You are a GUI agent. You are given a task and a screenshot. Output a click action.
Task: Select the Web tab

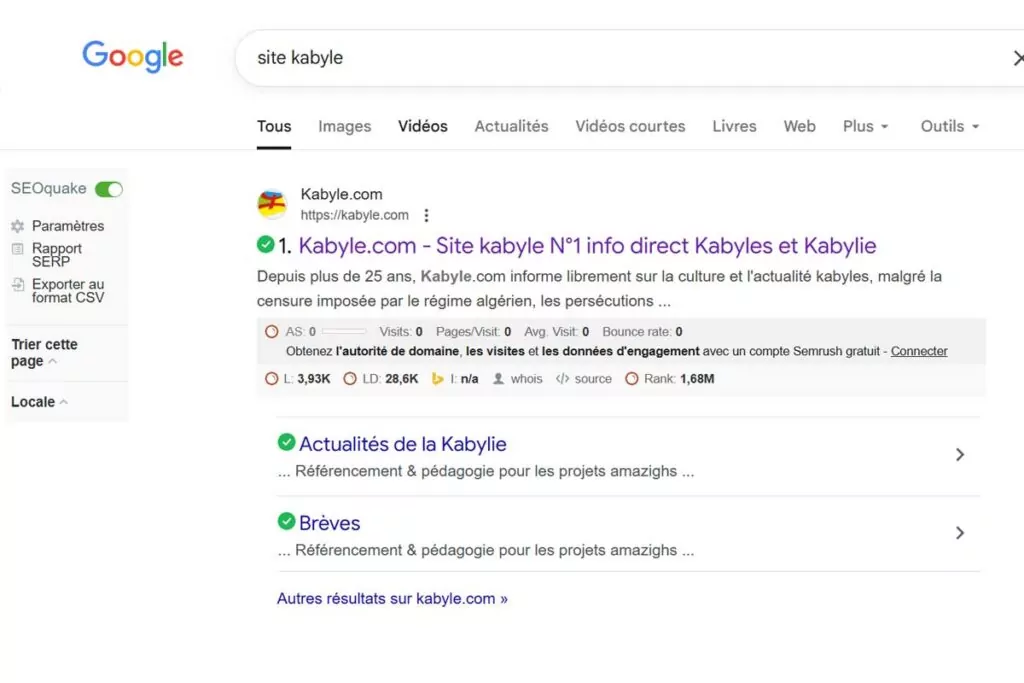[799, 126]
